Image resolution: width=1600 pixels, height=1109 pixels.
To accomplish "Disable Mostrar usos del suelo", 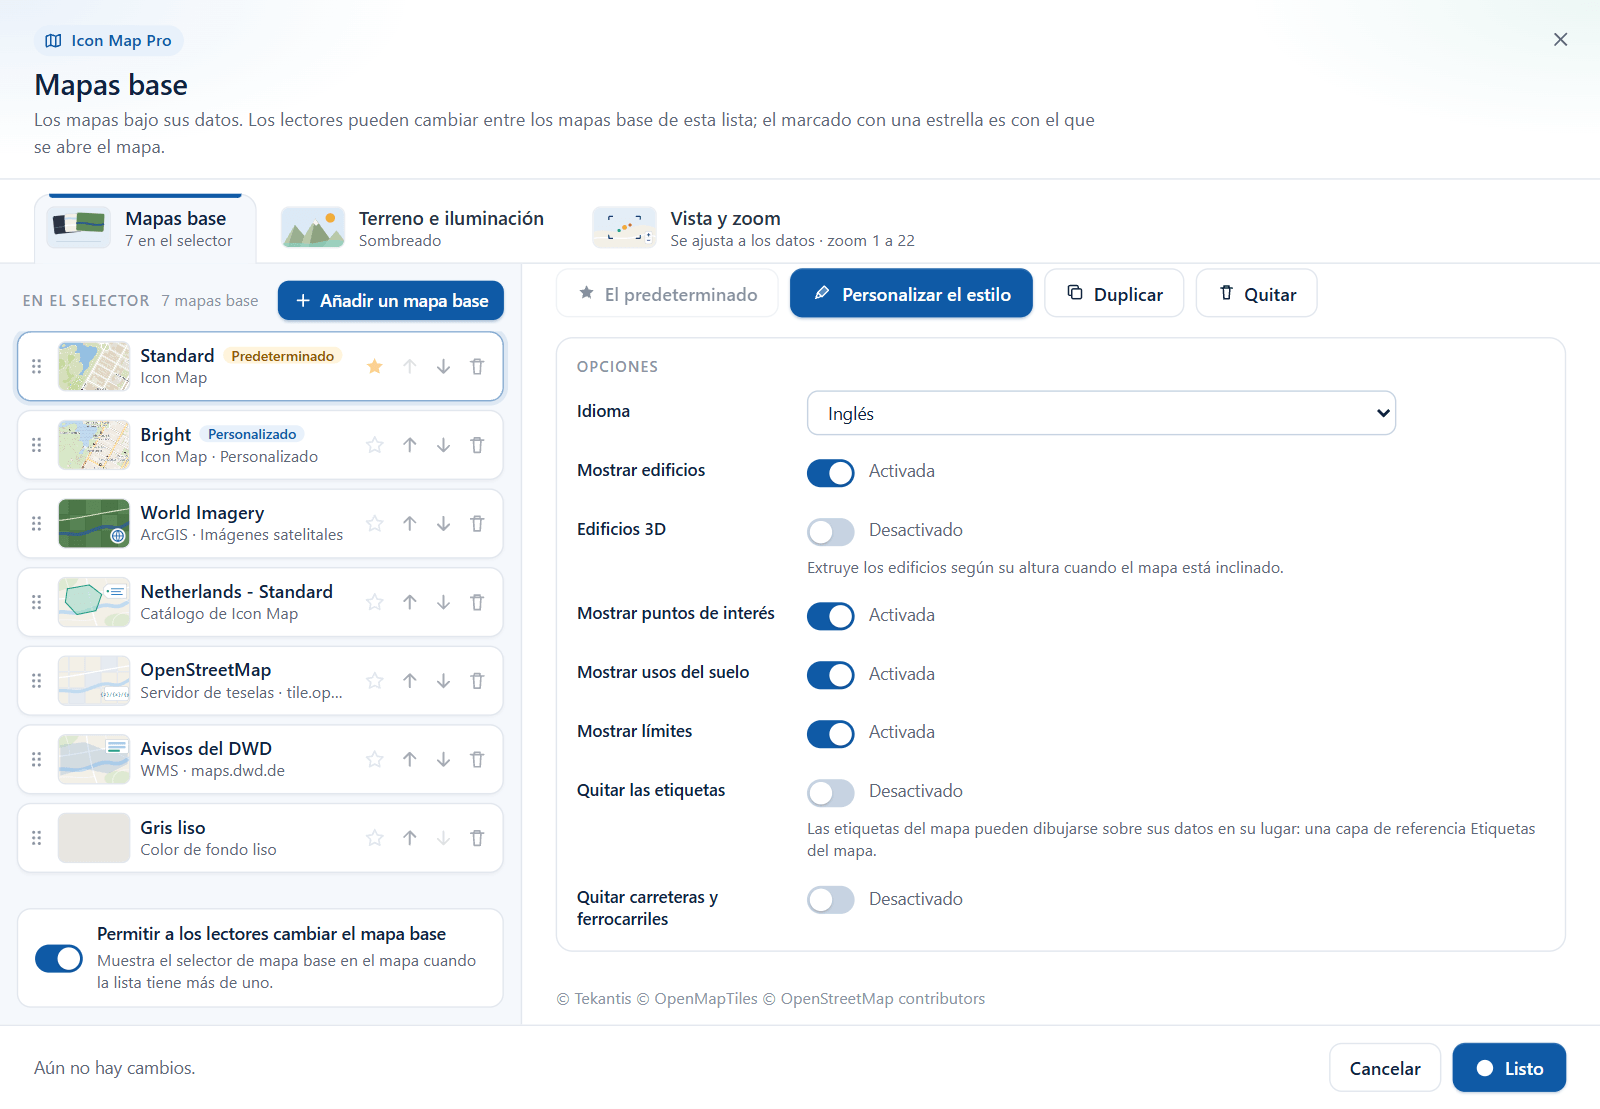I will [831, 675].
